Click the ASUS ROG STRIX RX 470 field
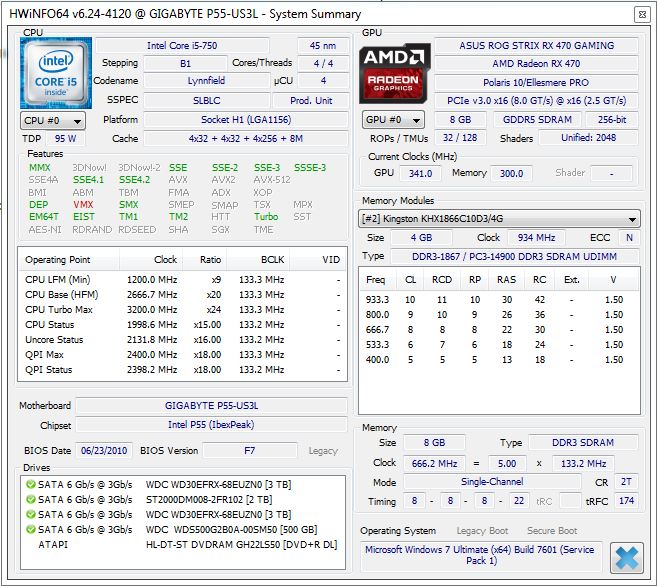This screenshot has height=586, width=657. [x=536, y=46]
